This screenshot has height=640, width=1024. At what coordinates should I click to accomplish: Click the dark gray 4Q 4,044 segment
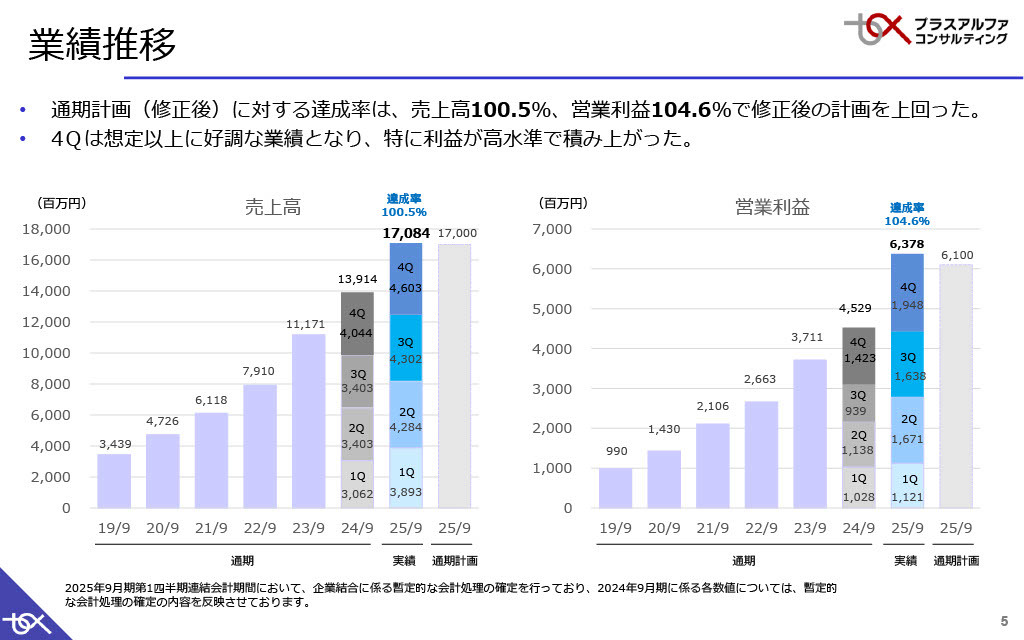tap(357, 323)
